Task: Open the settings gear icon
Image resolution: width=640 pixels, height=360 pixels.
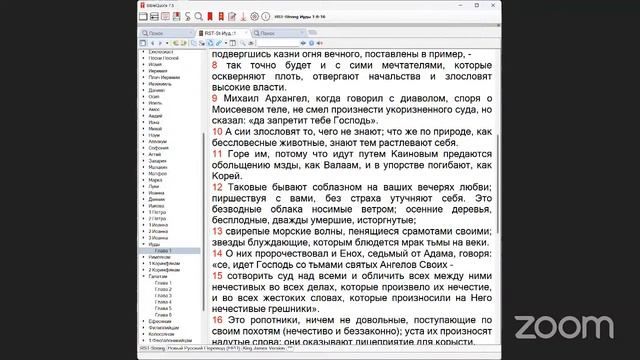Action: click(x=254, y=16)
